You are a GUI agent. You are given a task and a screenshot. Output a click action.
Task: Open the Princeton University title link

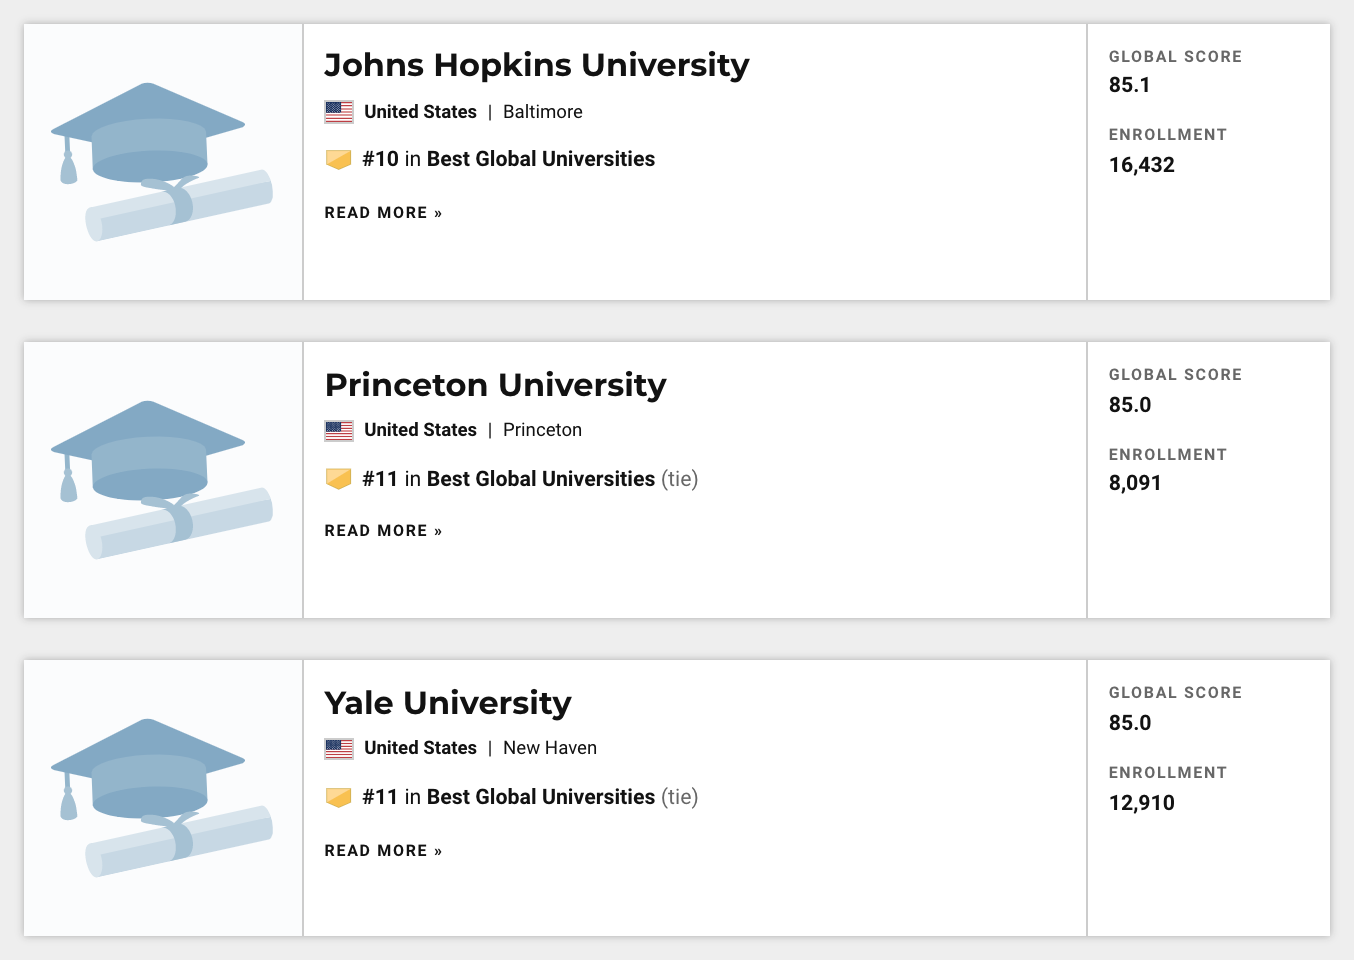495,385
